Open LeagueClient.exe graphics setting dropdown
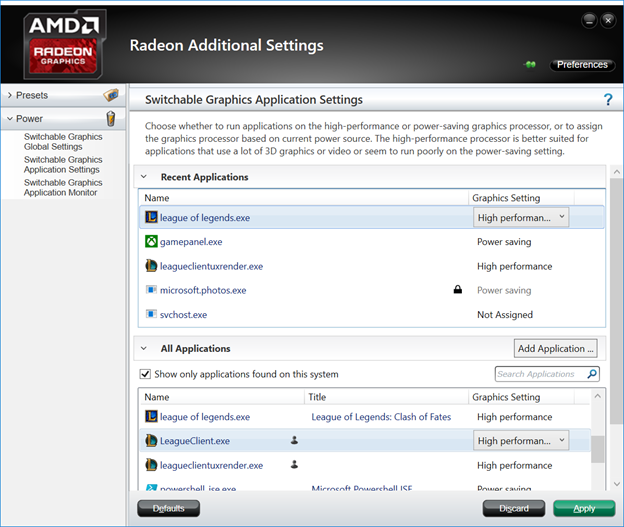The height and width of the screenshot is (527, 624). click(x=521, y=441)
